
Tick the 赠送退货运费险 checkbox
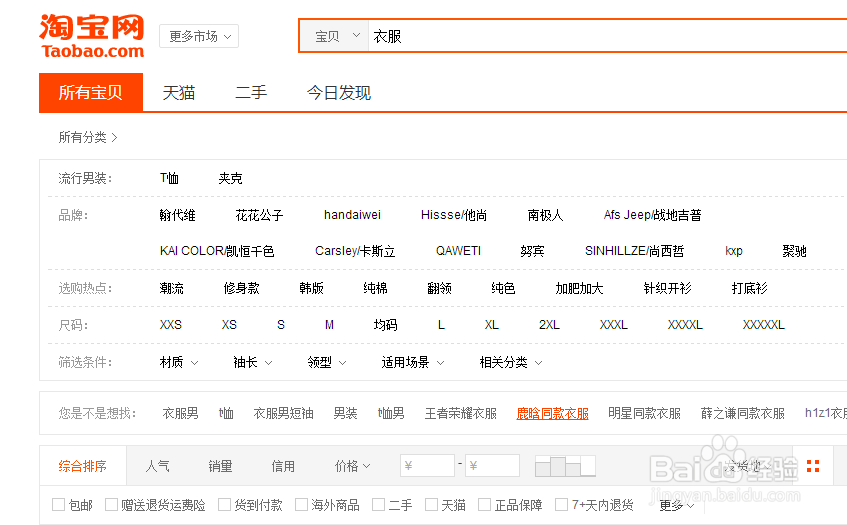[111, 504]
